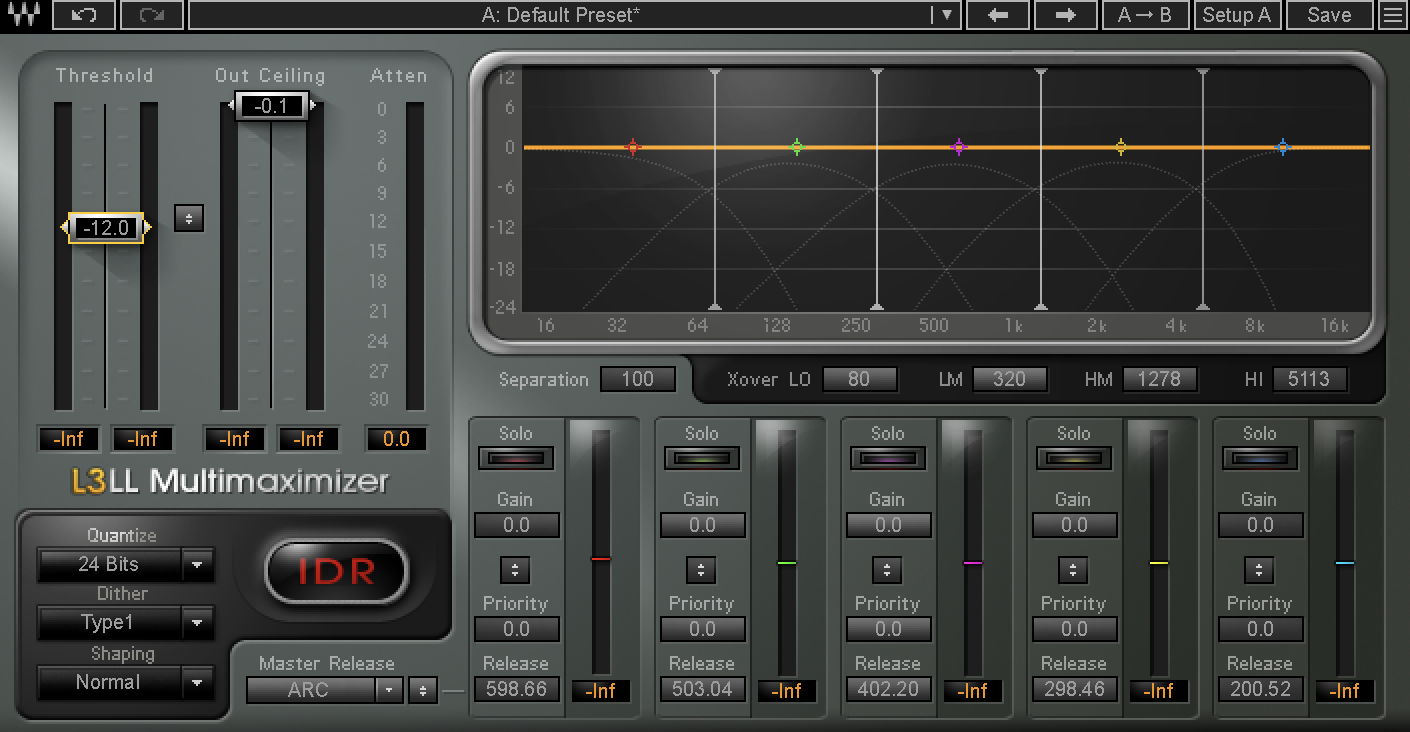
Task: Redo the last undone change
Action: (152, 15)
